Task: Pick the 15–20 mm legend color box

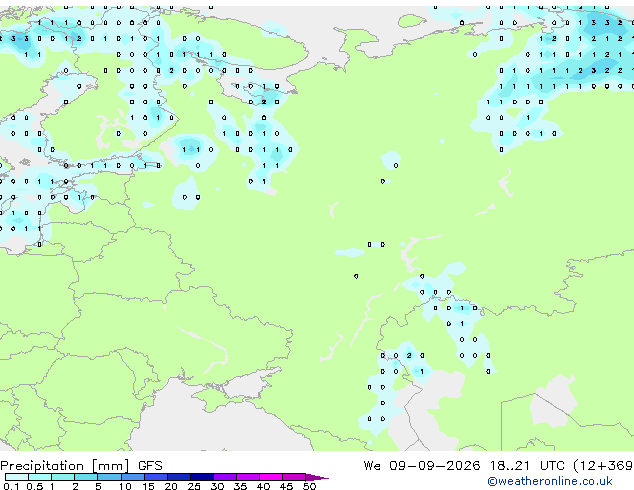Action: (156, 477)
